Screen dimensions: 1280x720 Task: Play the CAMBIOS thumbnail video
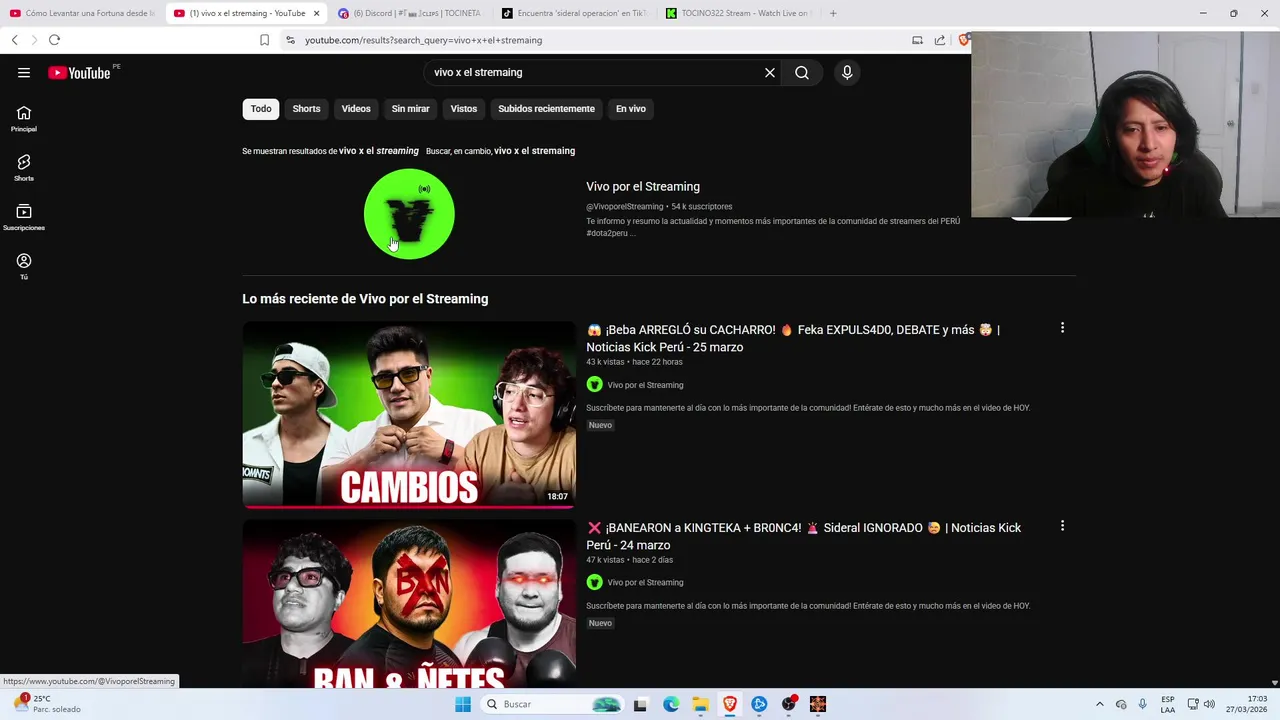tap(409, 415)
